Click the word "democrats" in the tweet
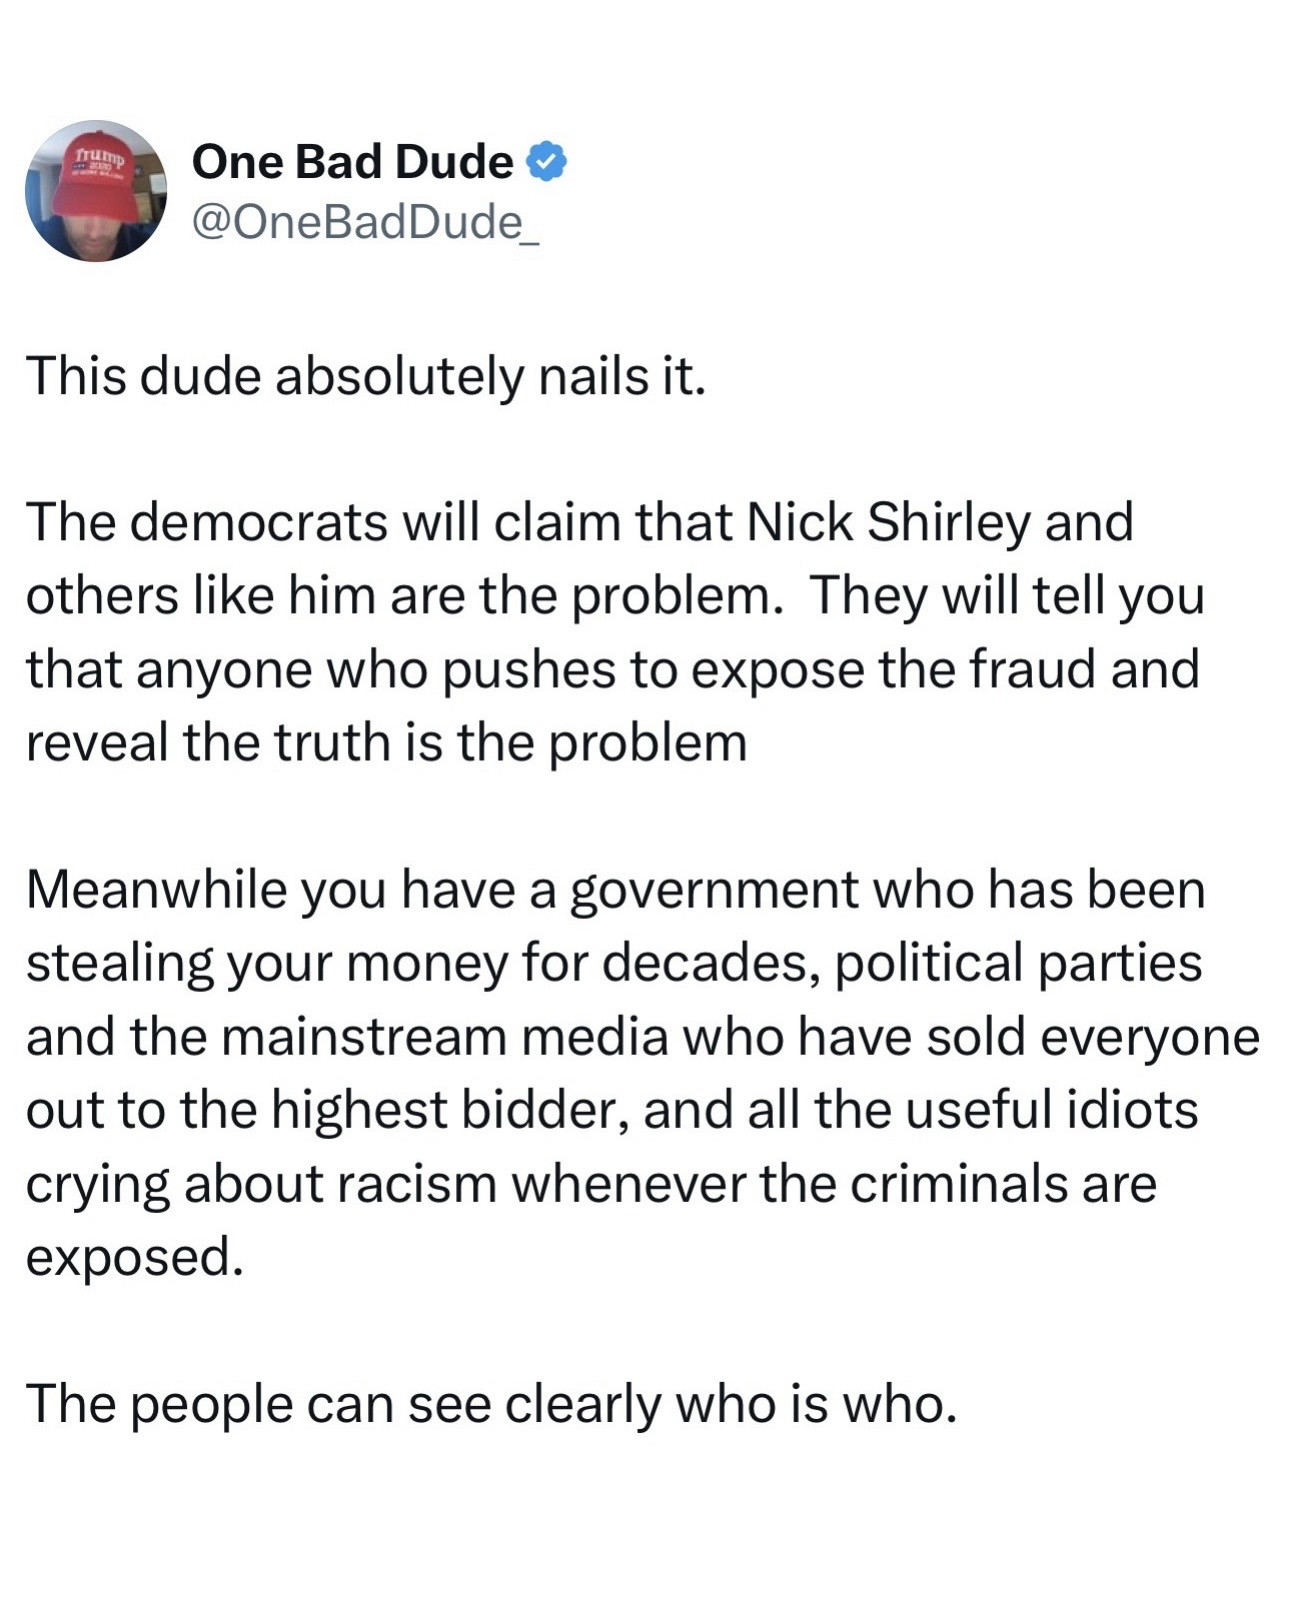This screenshot has width=1289, height=1613. click(258, 522)
